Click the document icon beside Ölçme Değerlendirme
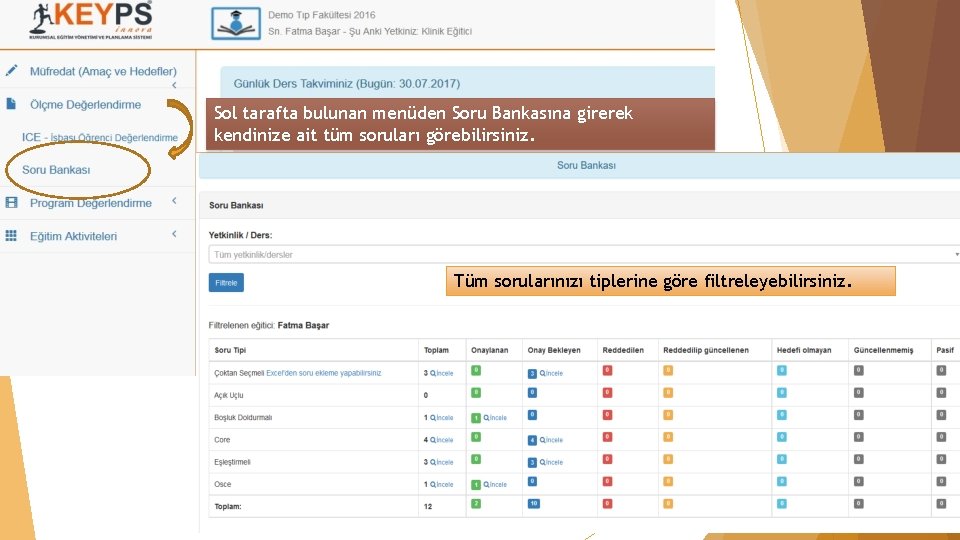 pyautogui.click(x=11, y=103)
